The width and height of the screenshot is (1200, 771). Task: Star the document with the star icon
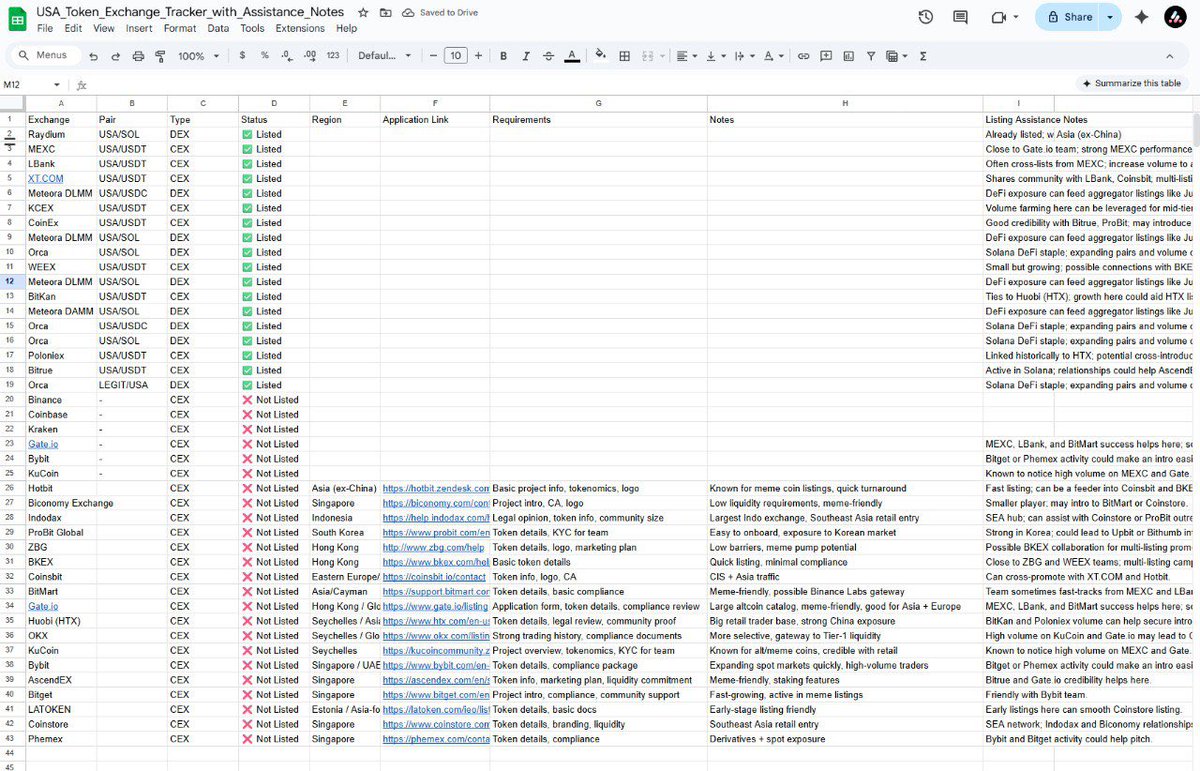point(363,13)
